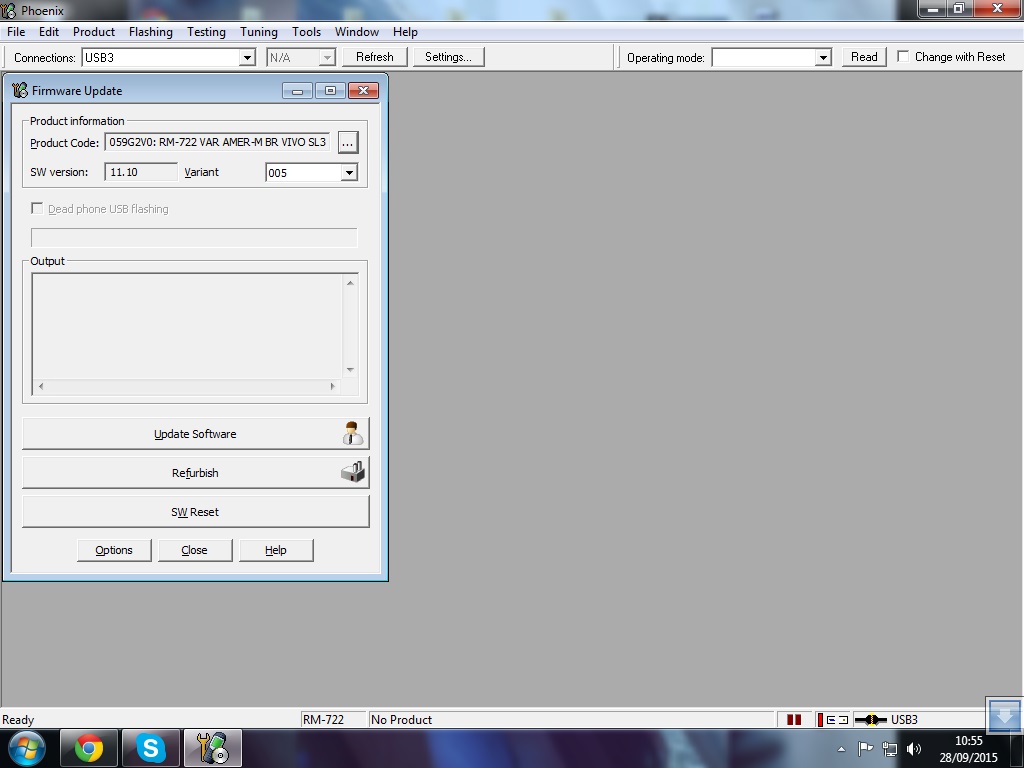This screenshot has height=768, width=1024.
Task: Click the Update Software button
Action: pyautogui.click(x=195, y=434)
